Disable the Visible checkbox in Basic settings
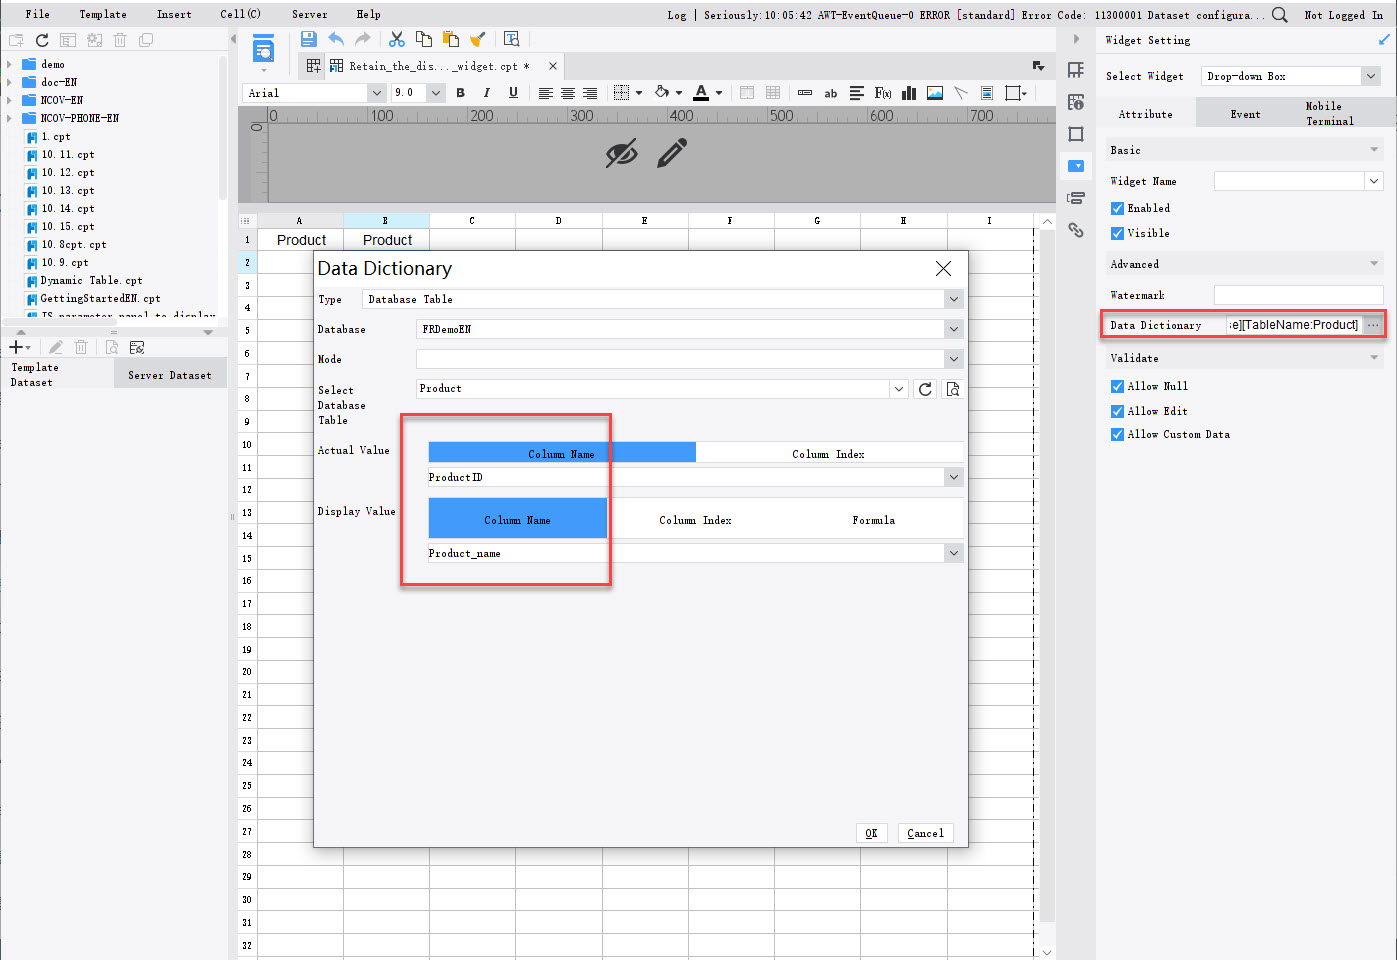 pos(1117,233)
